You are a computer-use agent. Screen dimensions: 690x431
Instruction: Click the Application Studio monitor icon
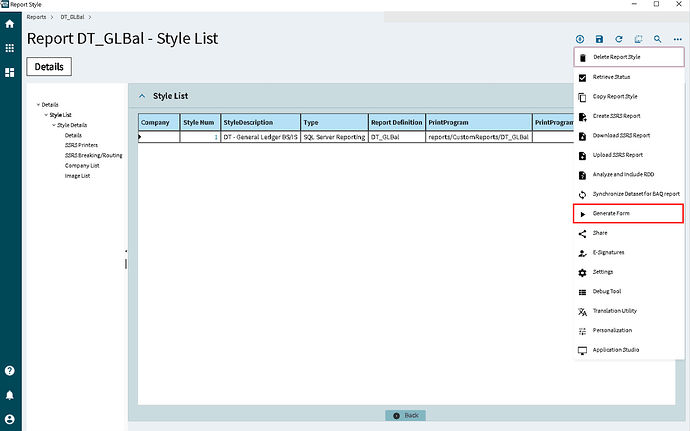tap(582, 351)
